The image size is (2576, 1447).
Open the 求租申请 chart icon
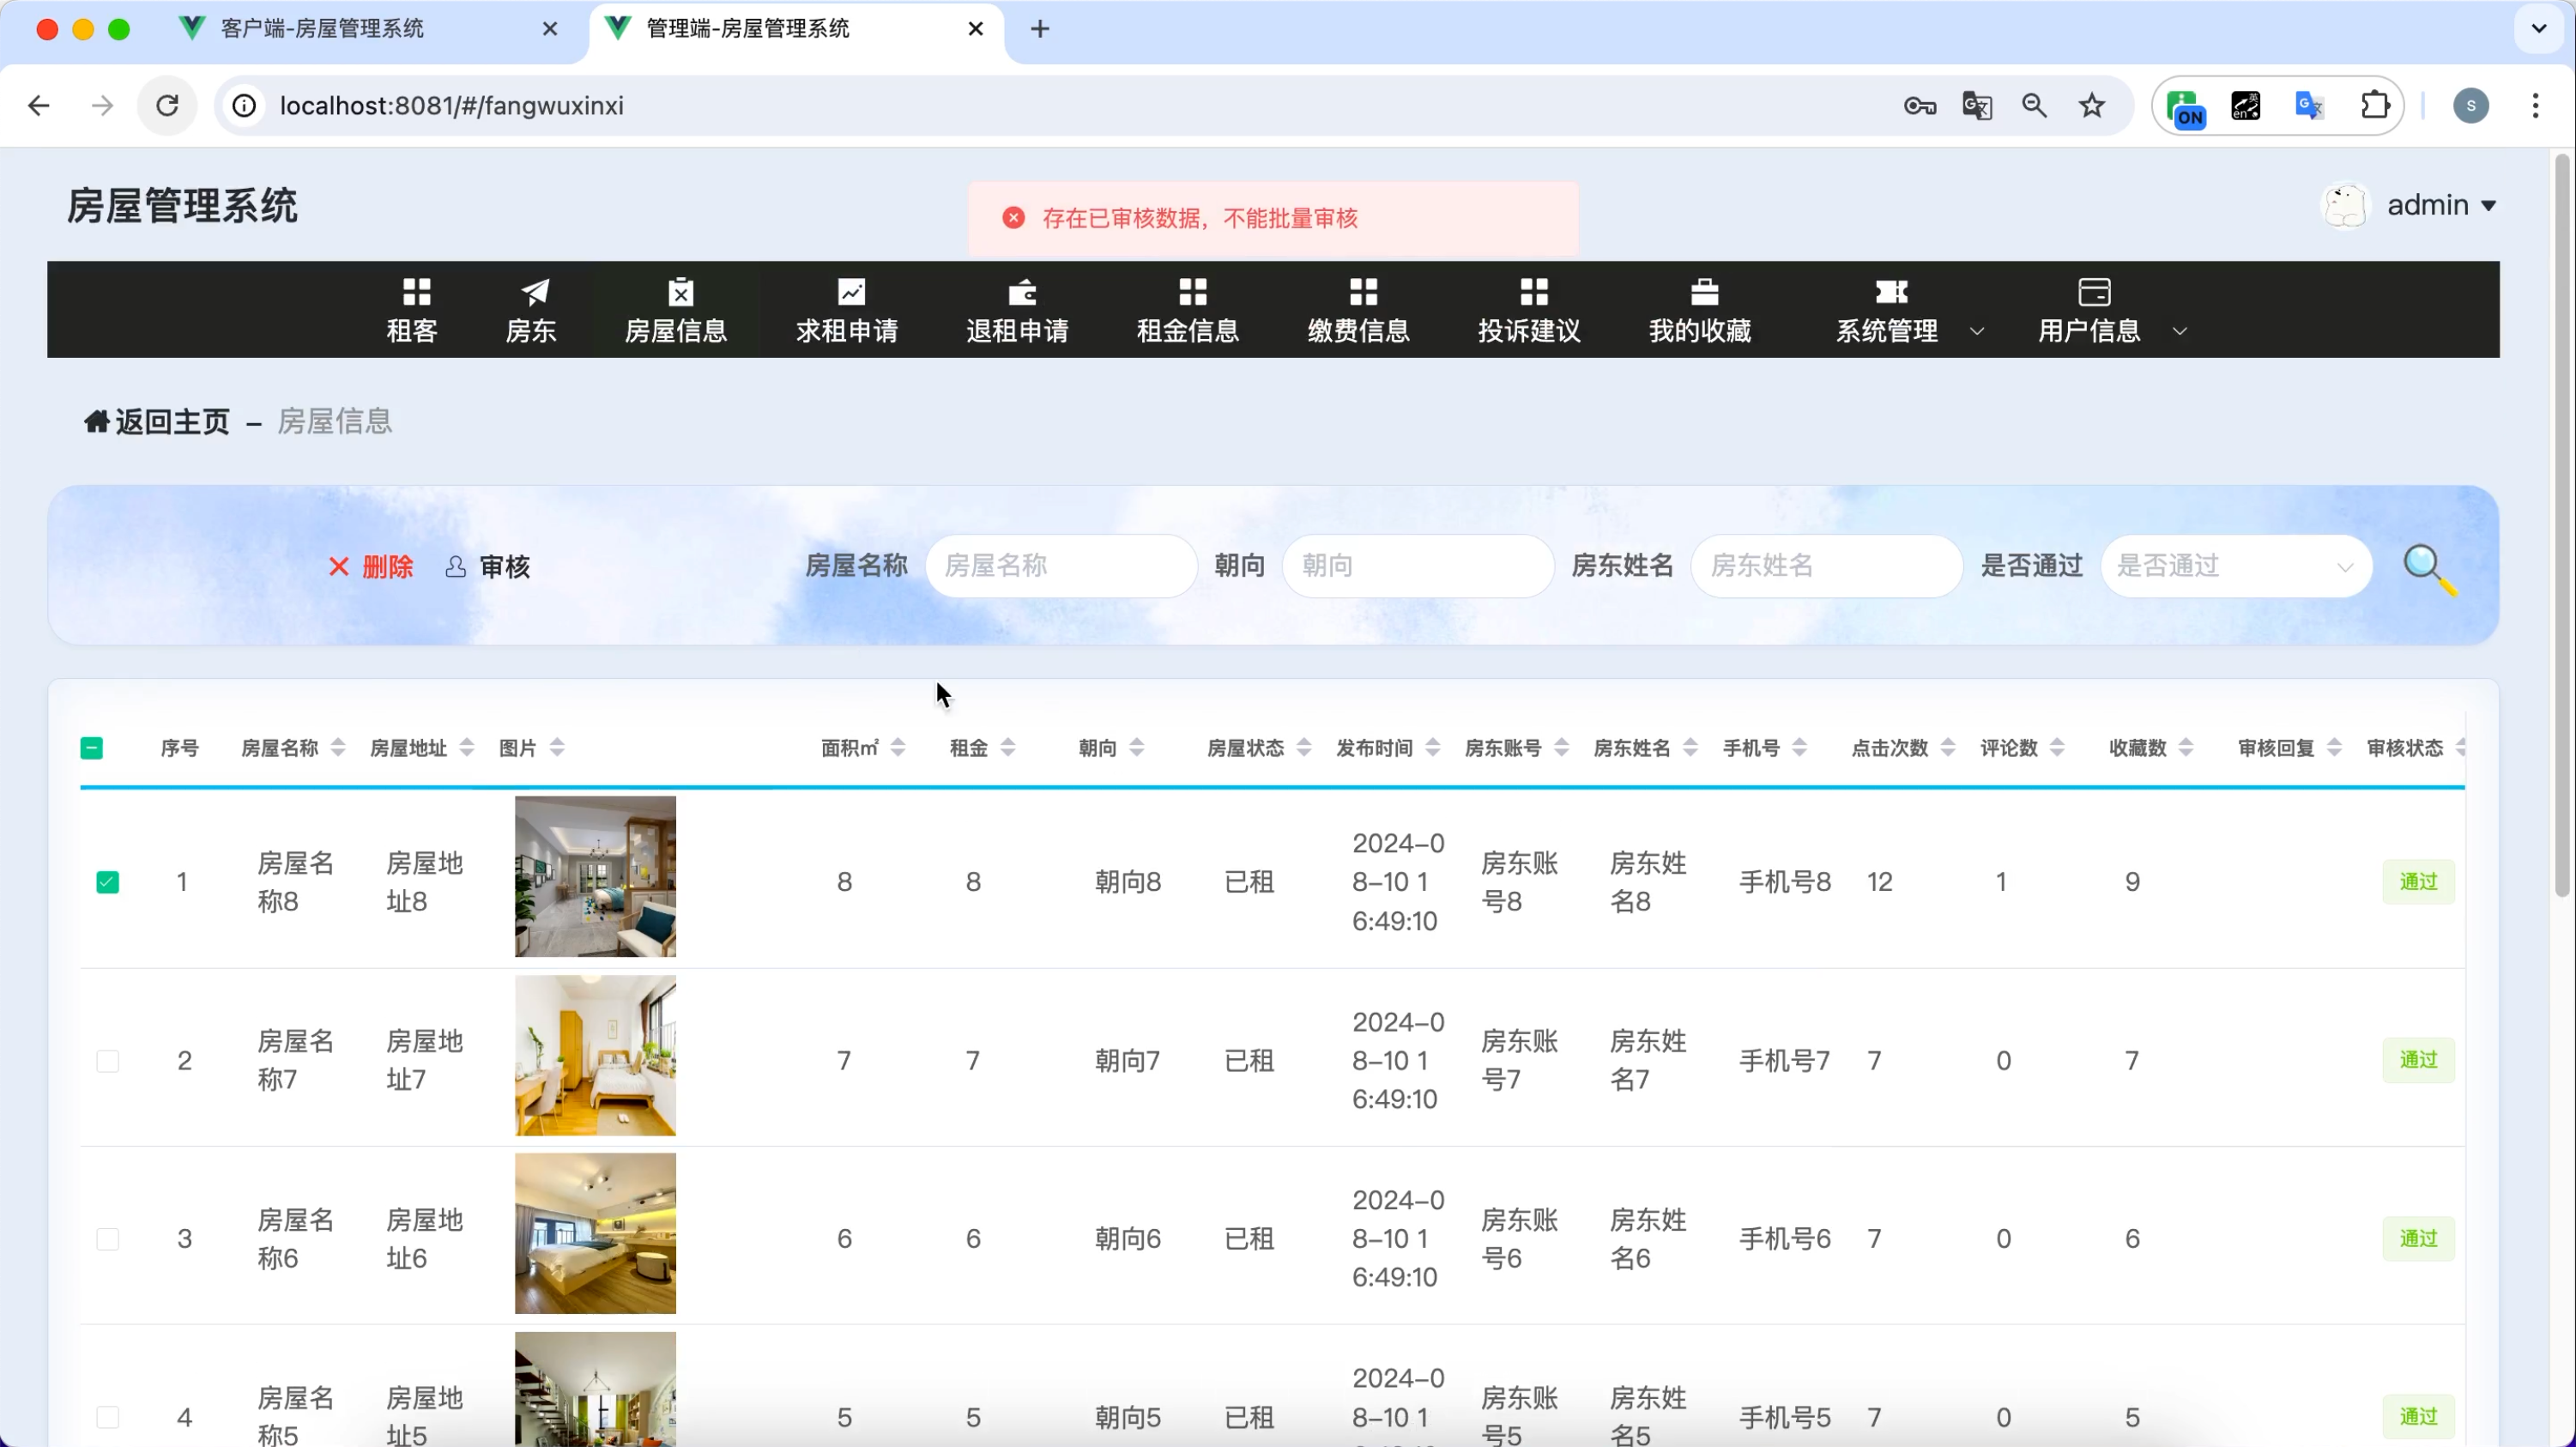(x=850, y=292)
